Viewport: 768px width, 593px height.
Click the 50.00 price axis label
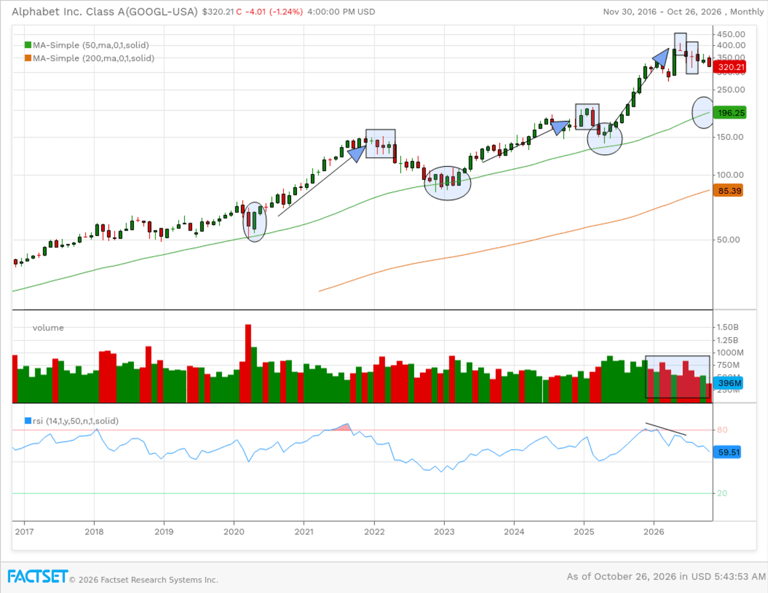click(x=728, y=239)
